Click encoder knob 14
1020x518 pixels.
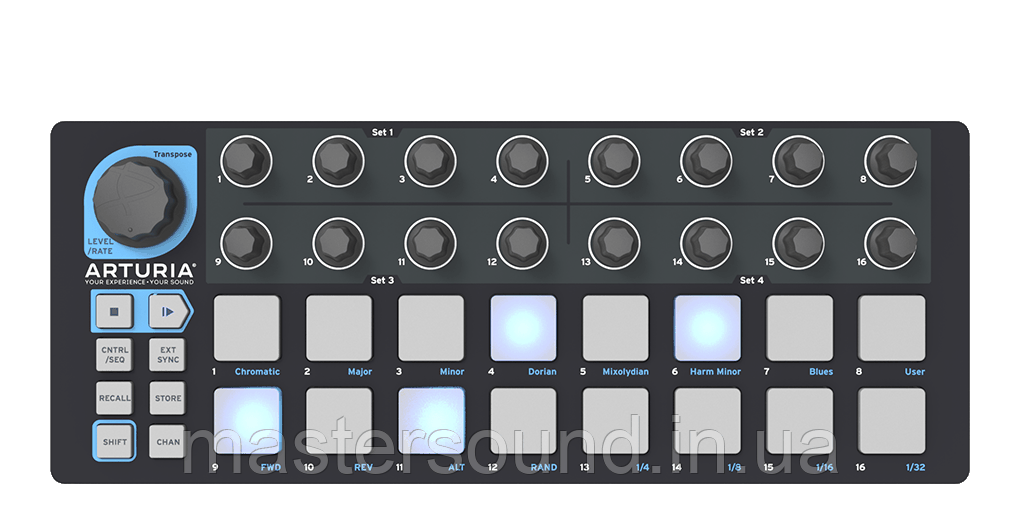706,243
